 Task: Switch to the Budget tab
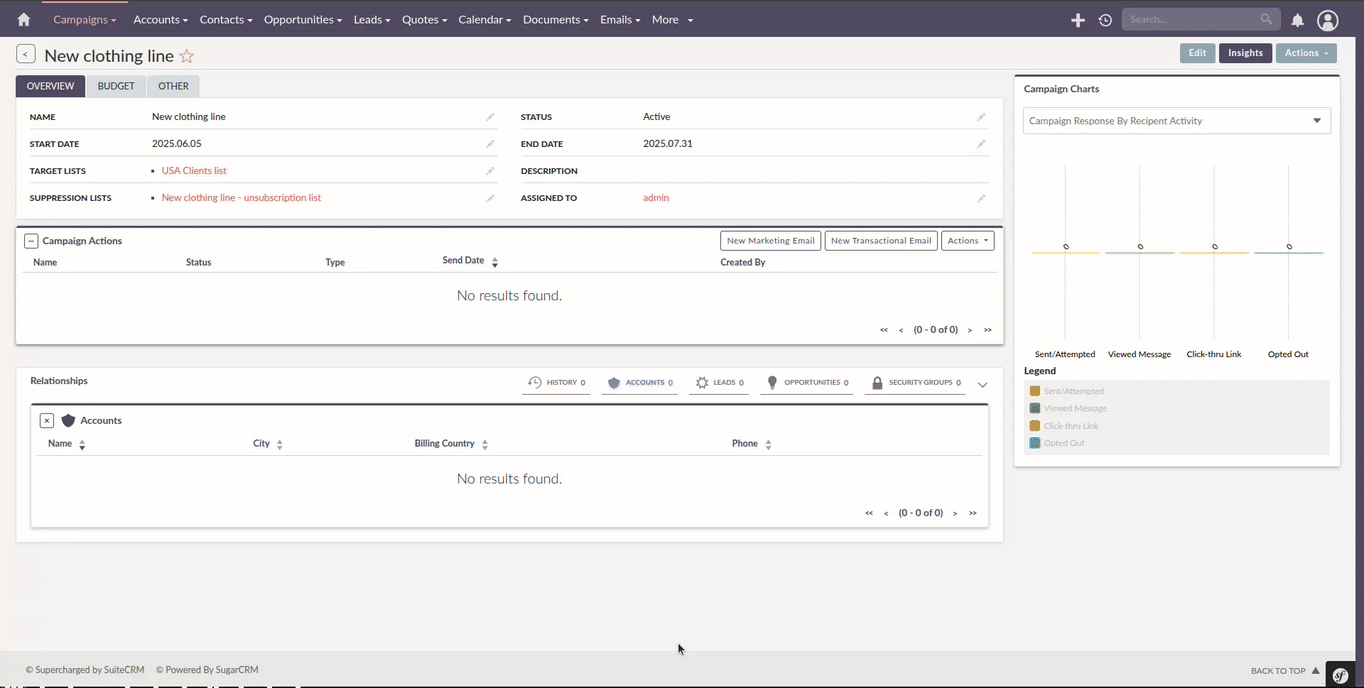pos(116,86)
